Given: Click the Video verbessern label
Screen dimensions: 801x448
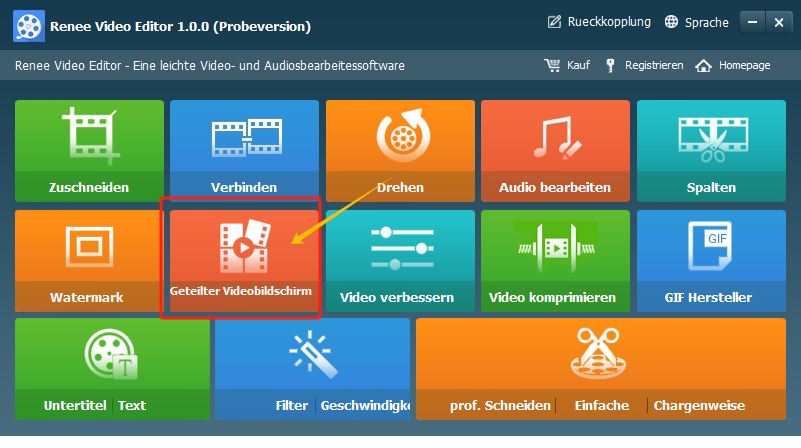Looking at the screenshot, I should click(397, 297).
